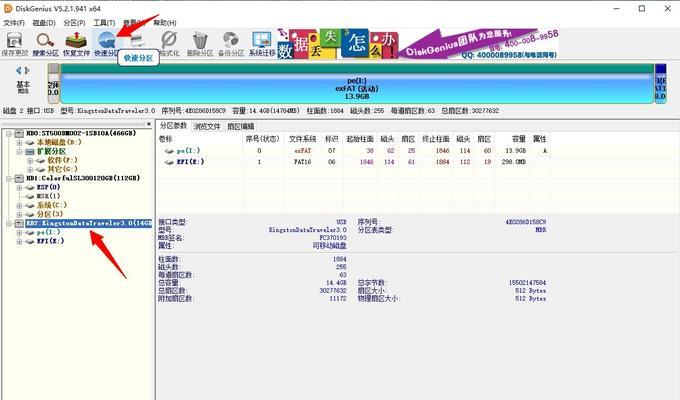Select EFI(E:) row in partition table
Screen dimensions: 680x400
point(353,162)
